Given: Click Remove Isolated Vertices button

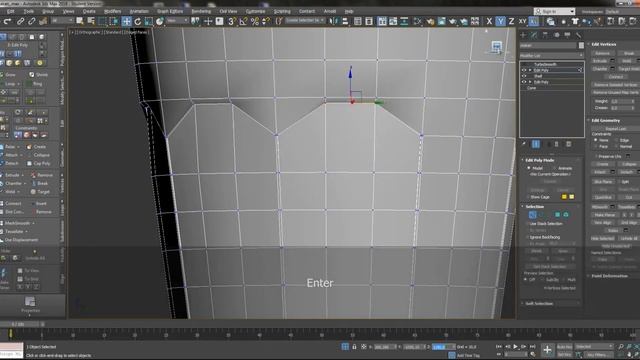Looking at the screenshot, I should (x=616, y=84).
